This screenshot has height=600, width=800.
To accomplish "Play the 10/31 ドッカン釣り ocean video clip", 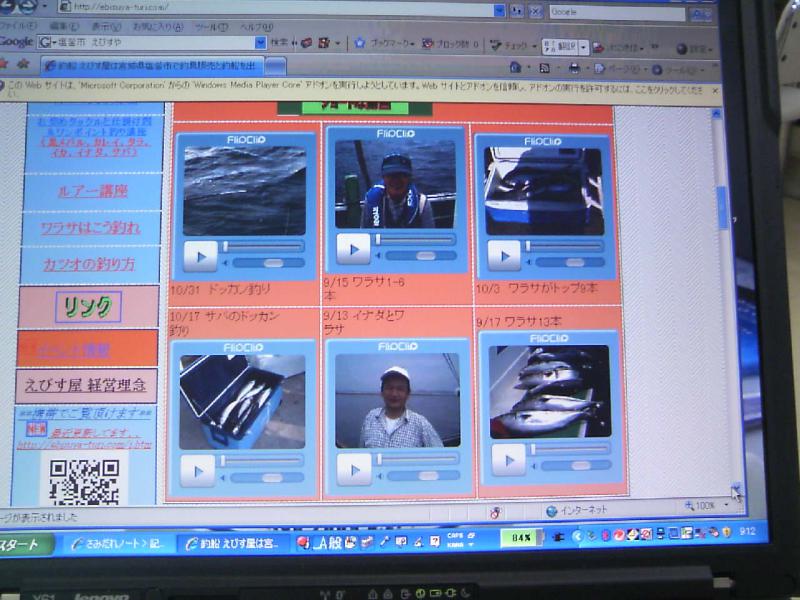I will pos(200,256).
